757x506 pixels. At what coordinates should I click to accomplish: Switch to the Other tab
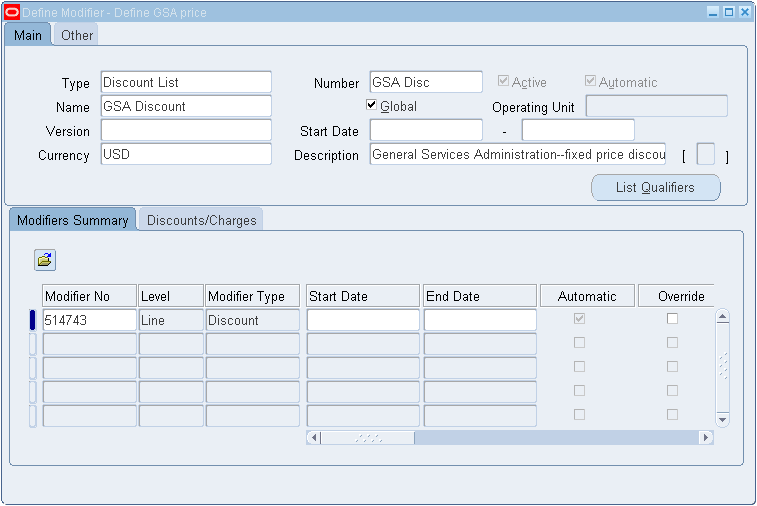coord(77,35)
